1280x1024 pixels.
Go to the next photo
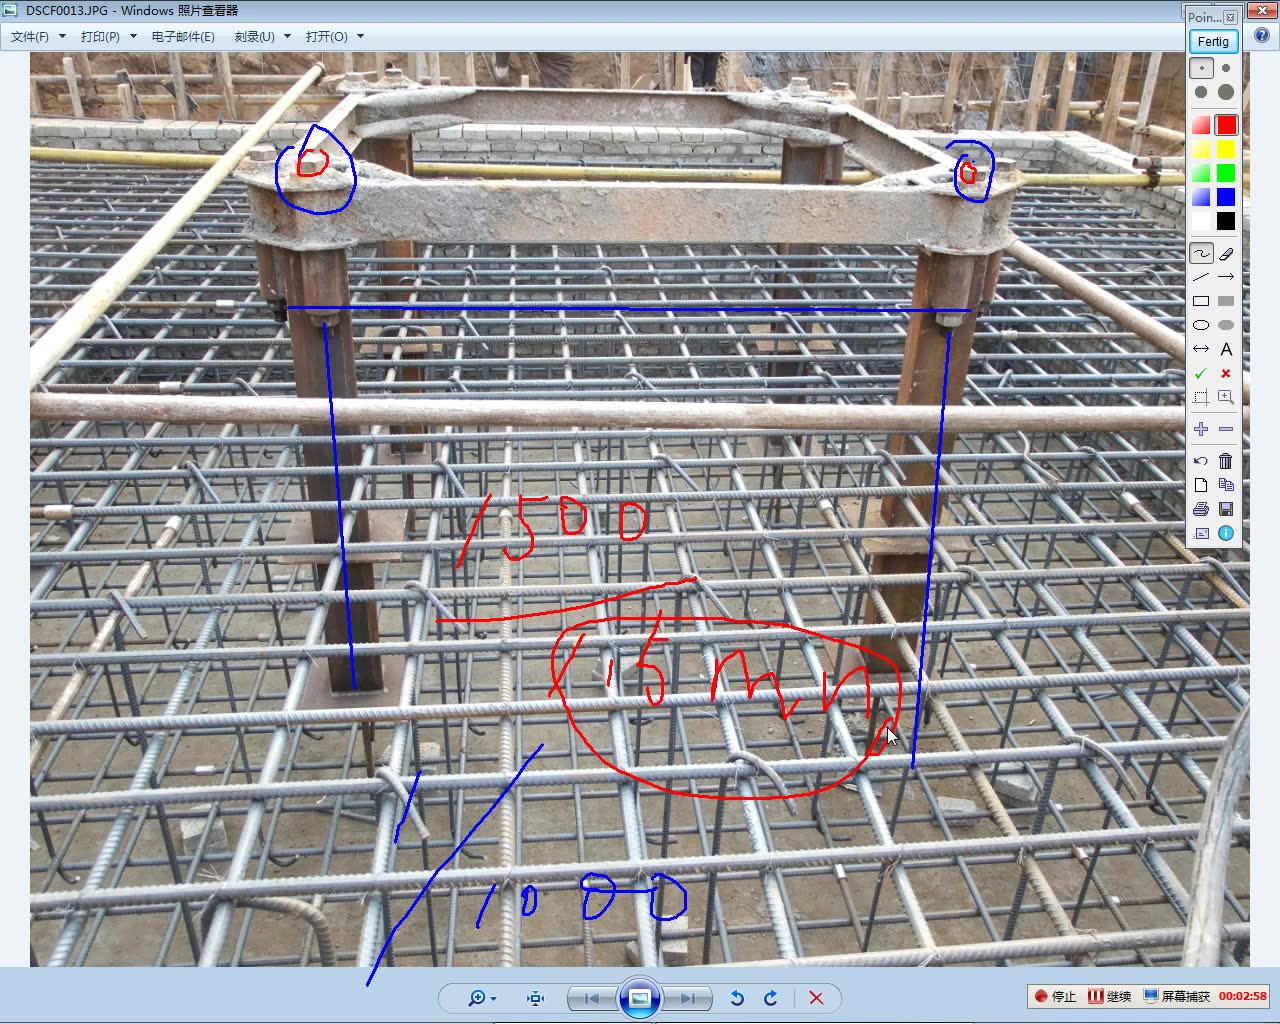click(688, 998)
